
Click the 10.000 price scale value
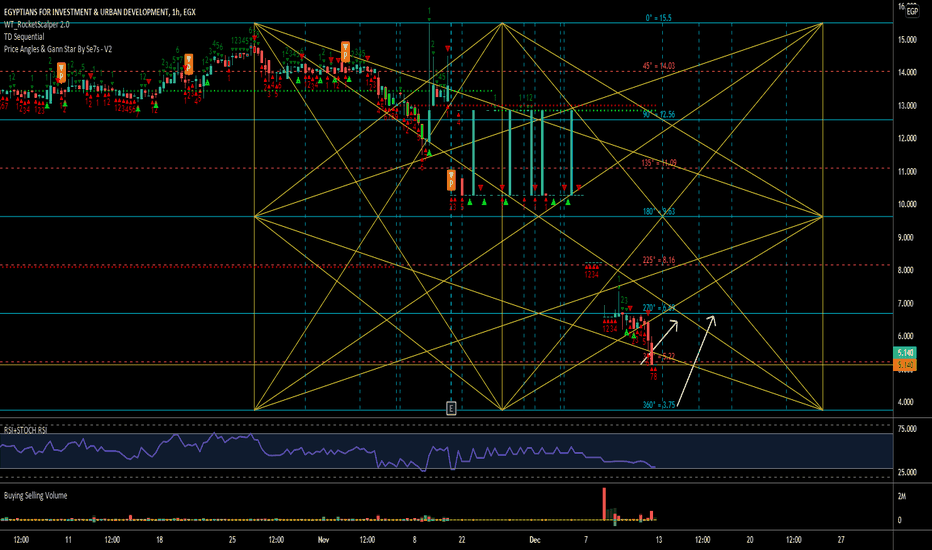(907, 204)
